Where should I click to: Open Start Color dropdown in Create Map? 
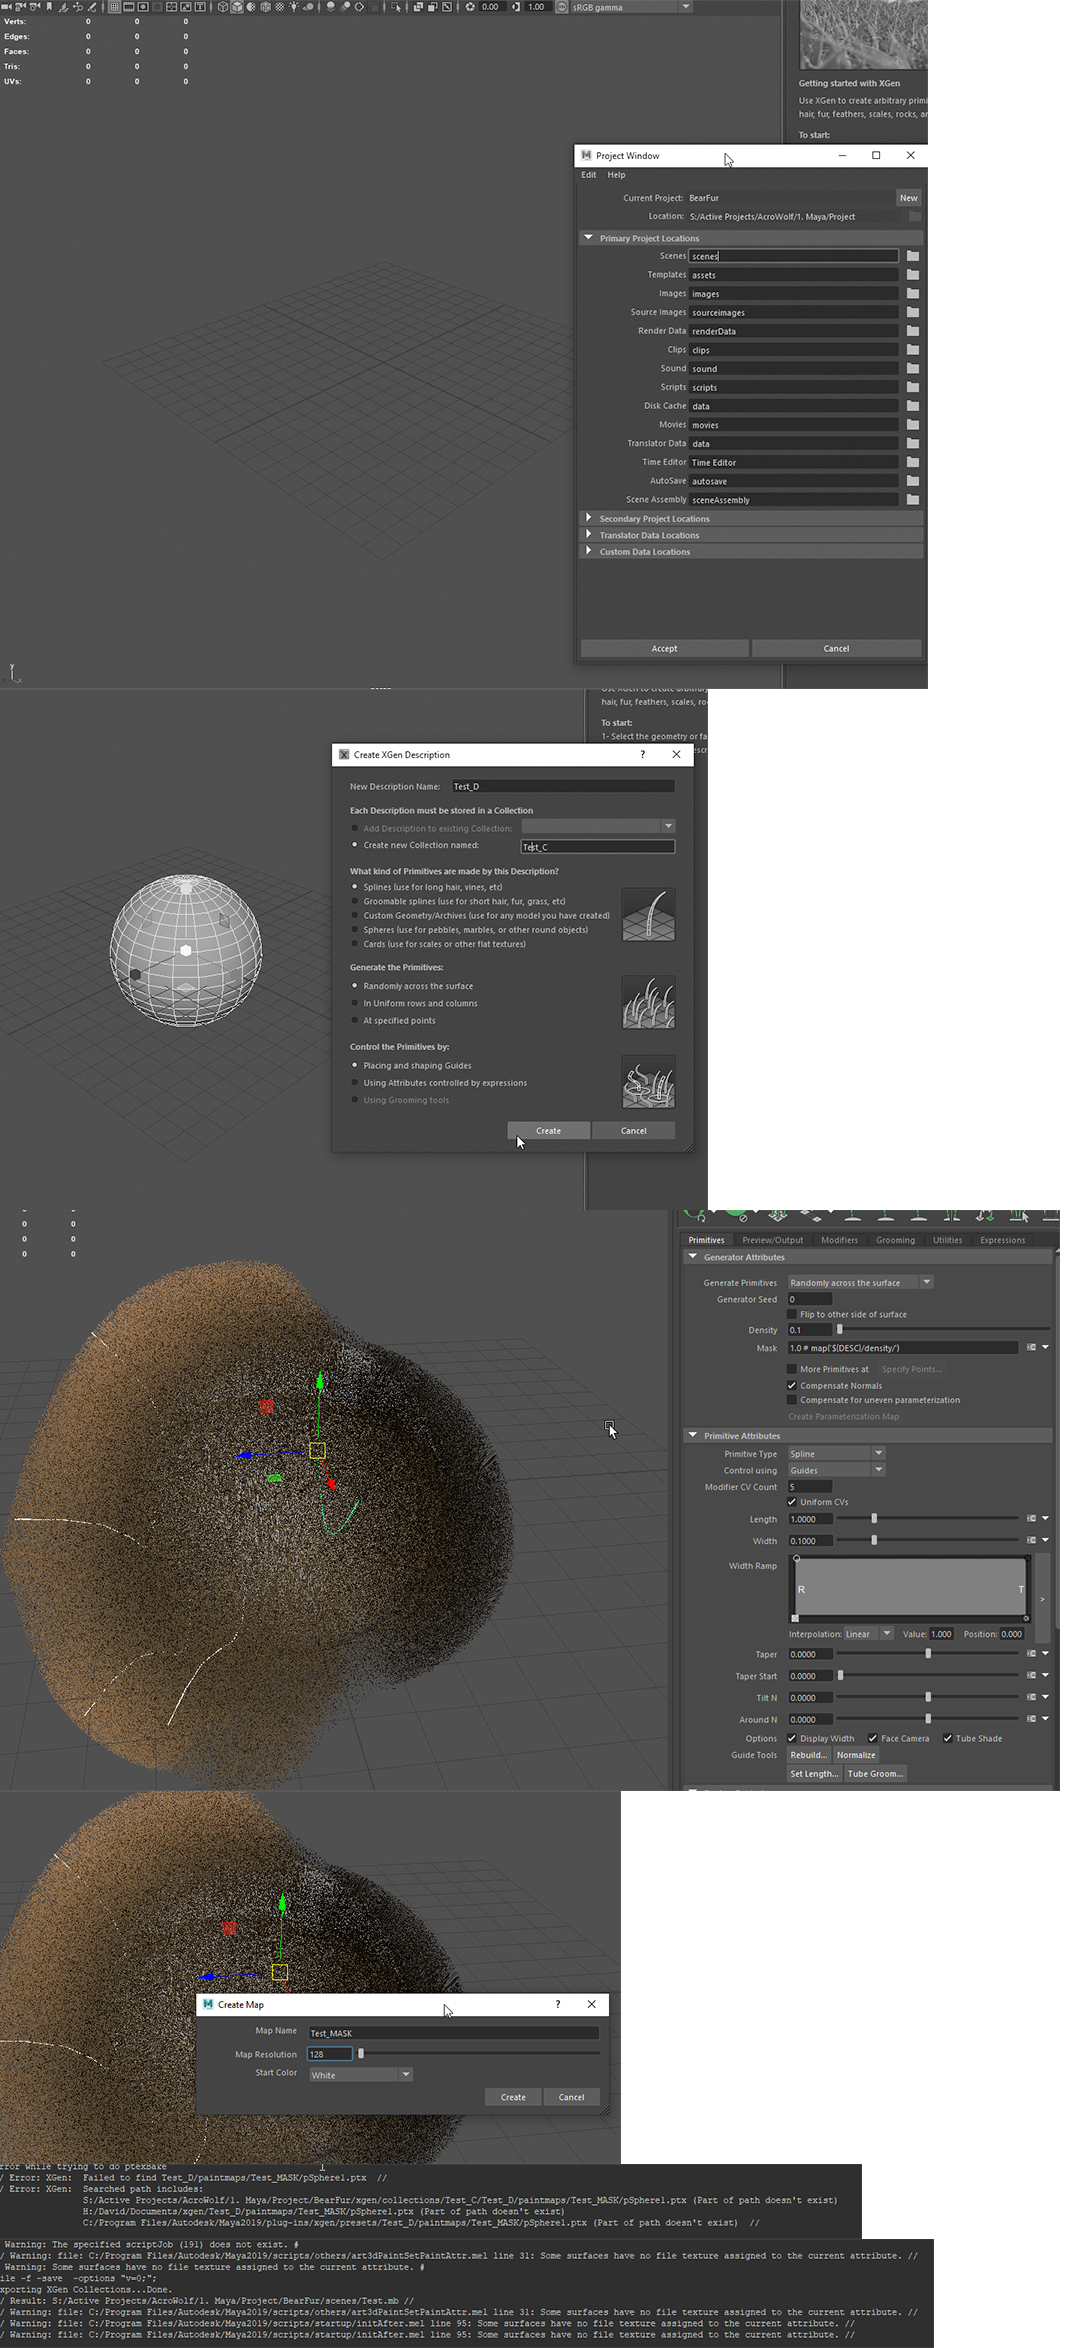360,2075
